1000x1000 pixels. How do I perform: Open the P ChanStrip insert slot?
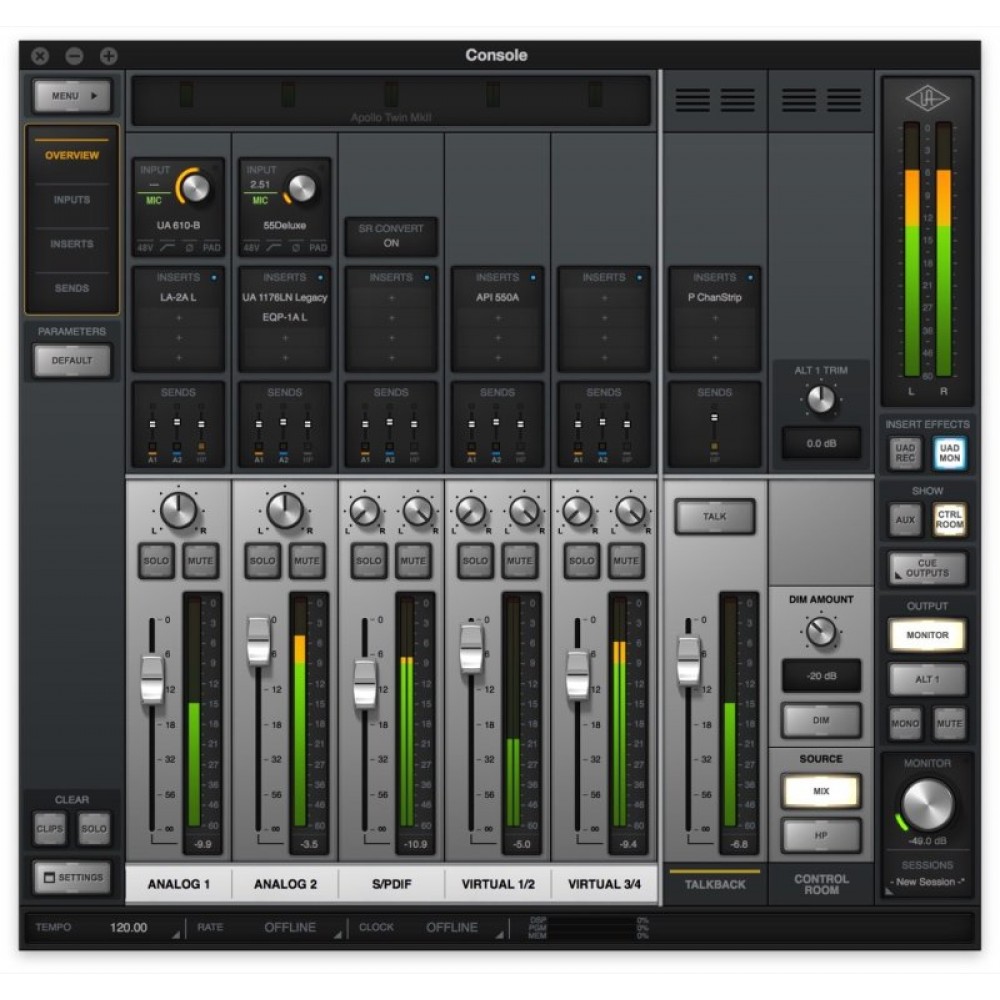[714, 297]
